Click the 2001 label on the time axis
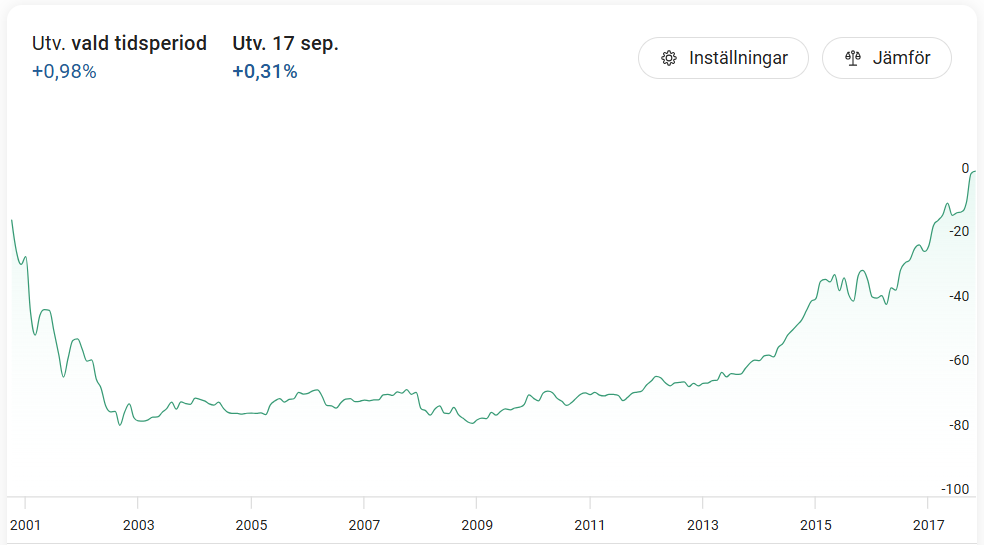984x545 pixels. [x=25, y=525]
